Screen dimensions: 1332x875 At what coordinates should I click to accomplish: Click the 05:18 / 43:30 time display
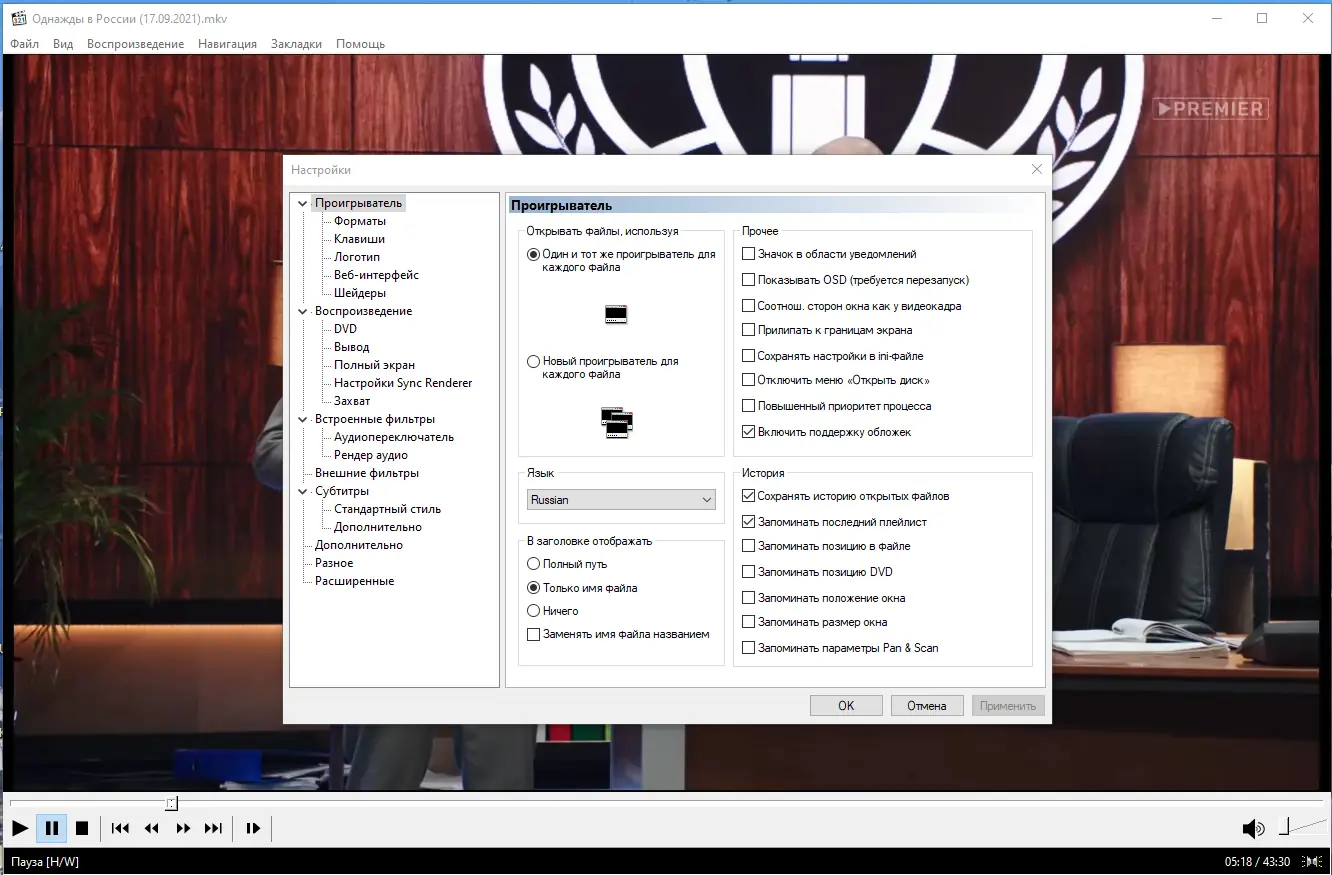pyautogui.click(x=1257, y=862)
